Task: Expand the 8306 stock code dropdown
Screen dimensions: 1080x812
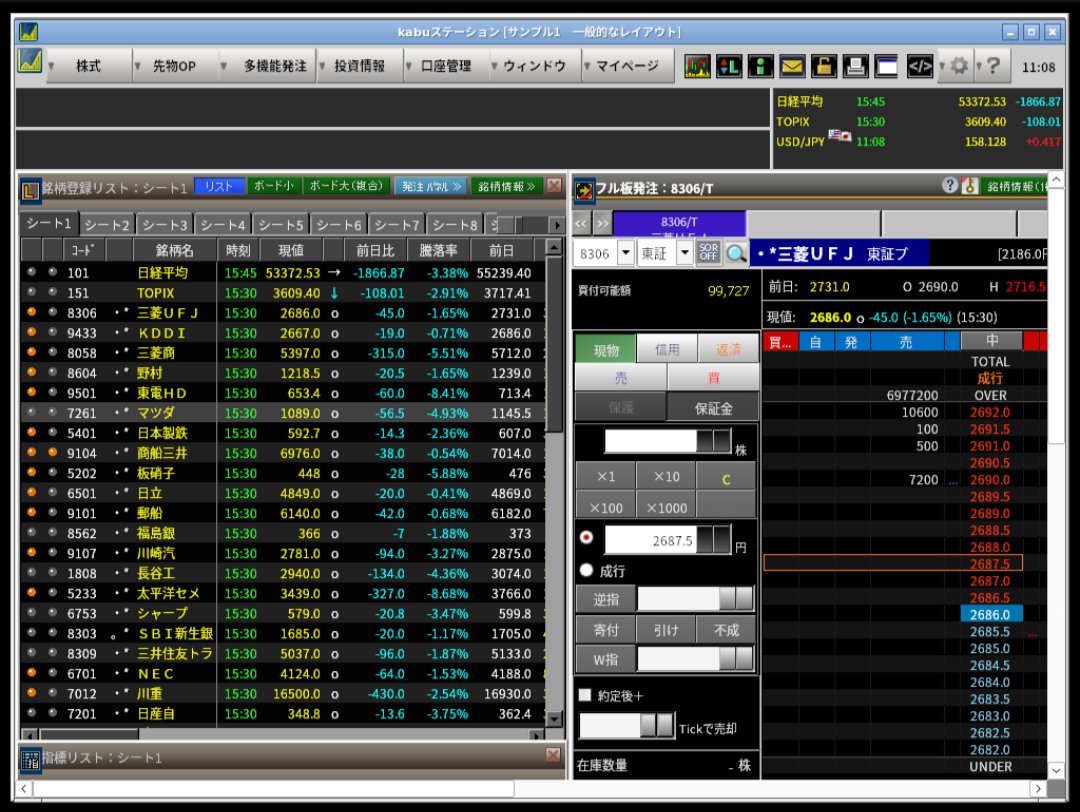Action: tap(625, 253)
